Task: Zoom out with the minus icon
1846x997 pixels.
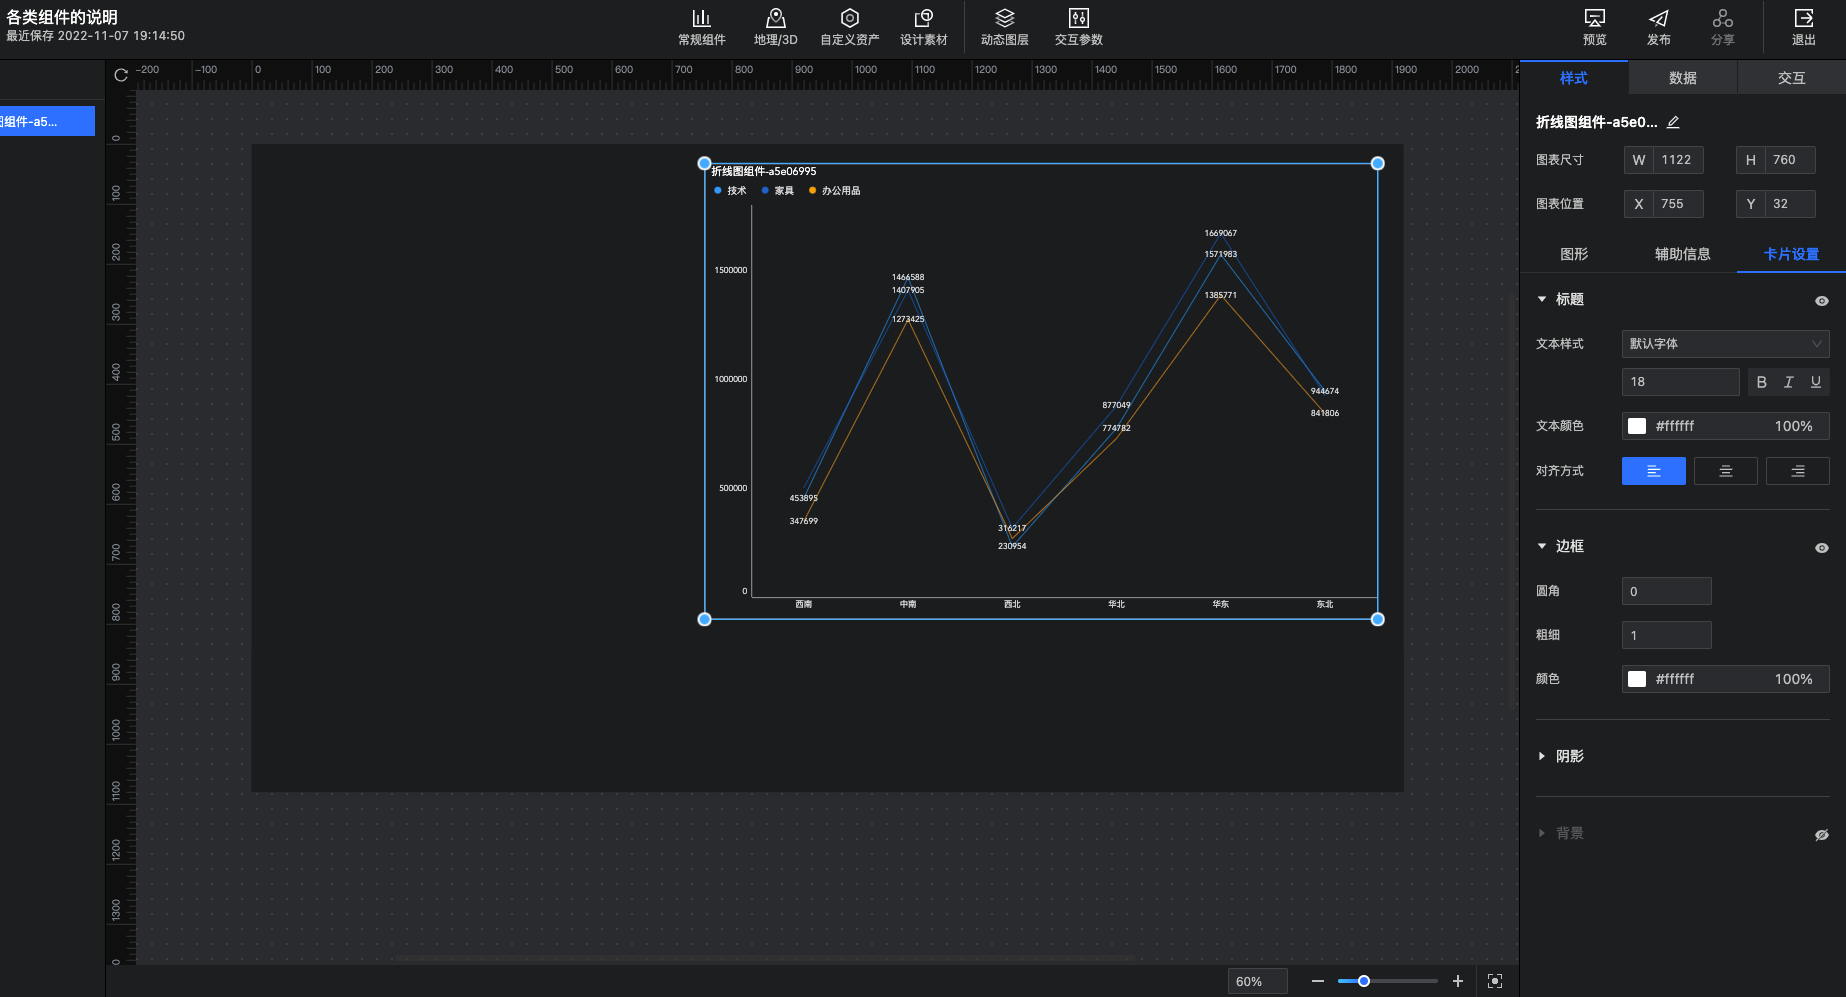Action: pyautogui.click(x=1318, y=981)
